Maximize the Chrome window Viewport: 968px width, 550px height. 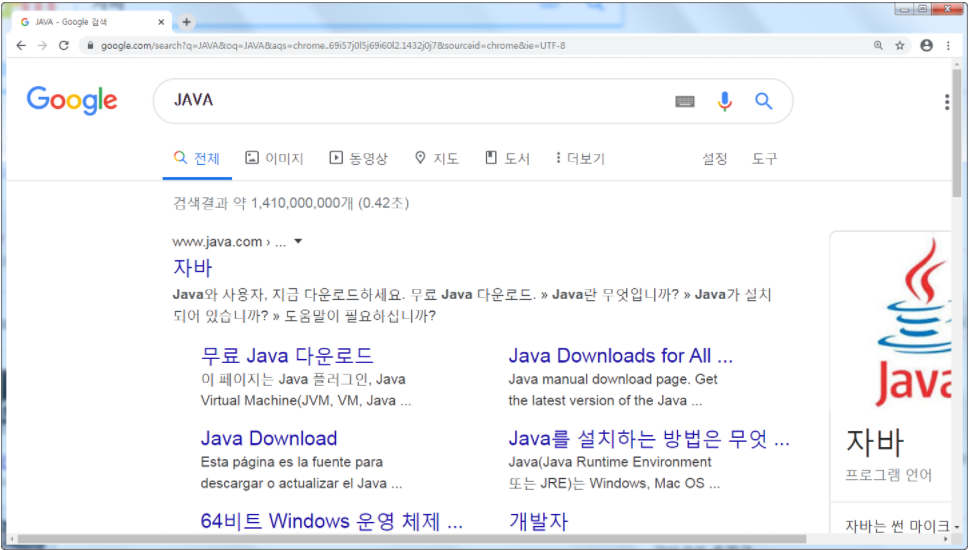922,9
